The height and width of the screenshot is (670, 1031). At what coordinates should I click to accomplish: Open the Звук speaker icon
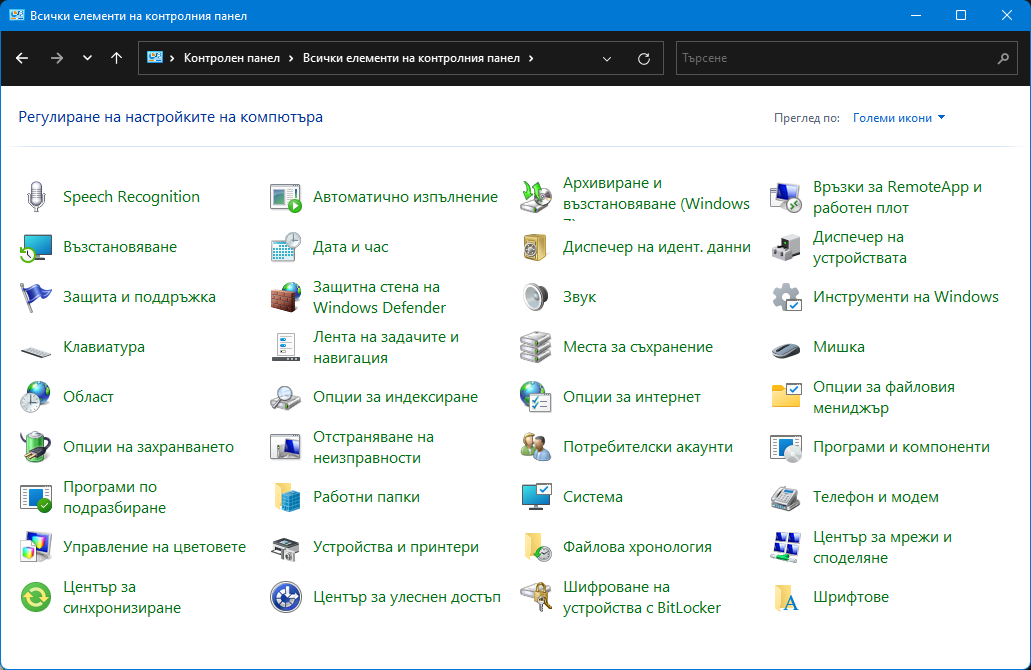(x=536, y=297)
